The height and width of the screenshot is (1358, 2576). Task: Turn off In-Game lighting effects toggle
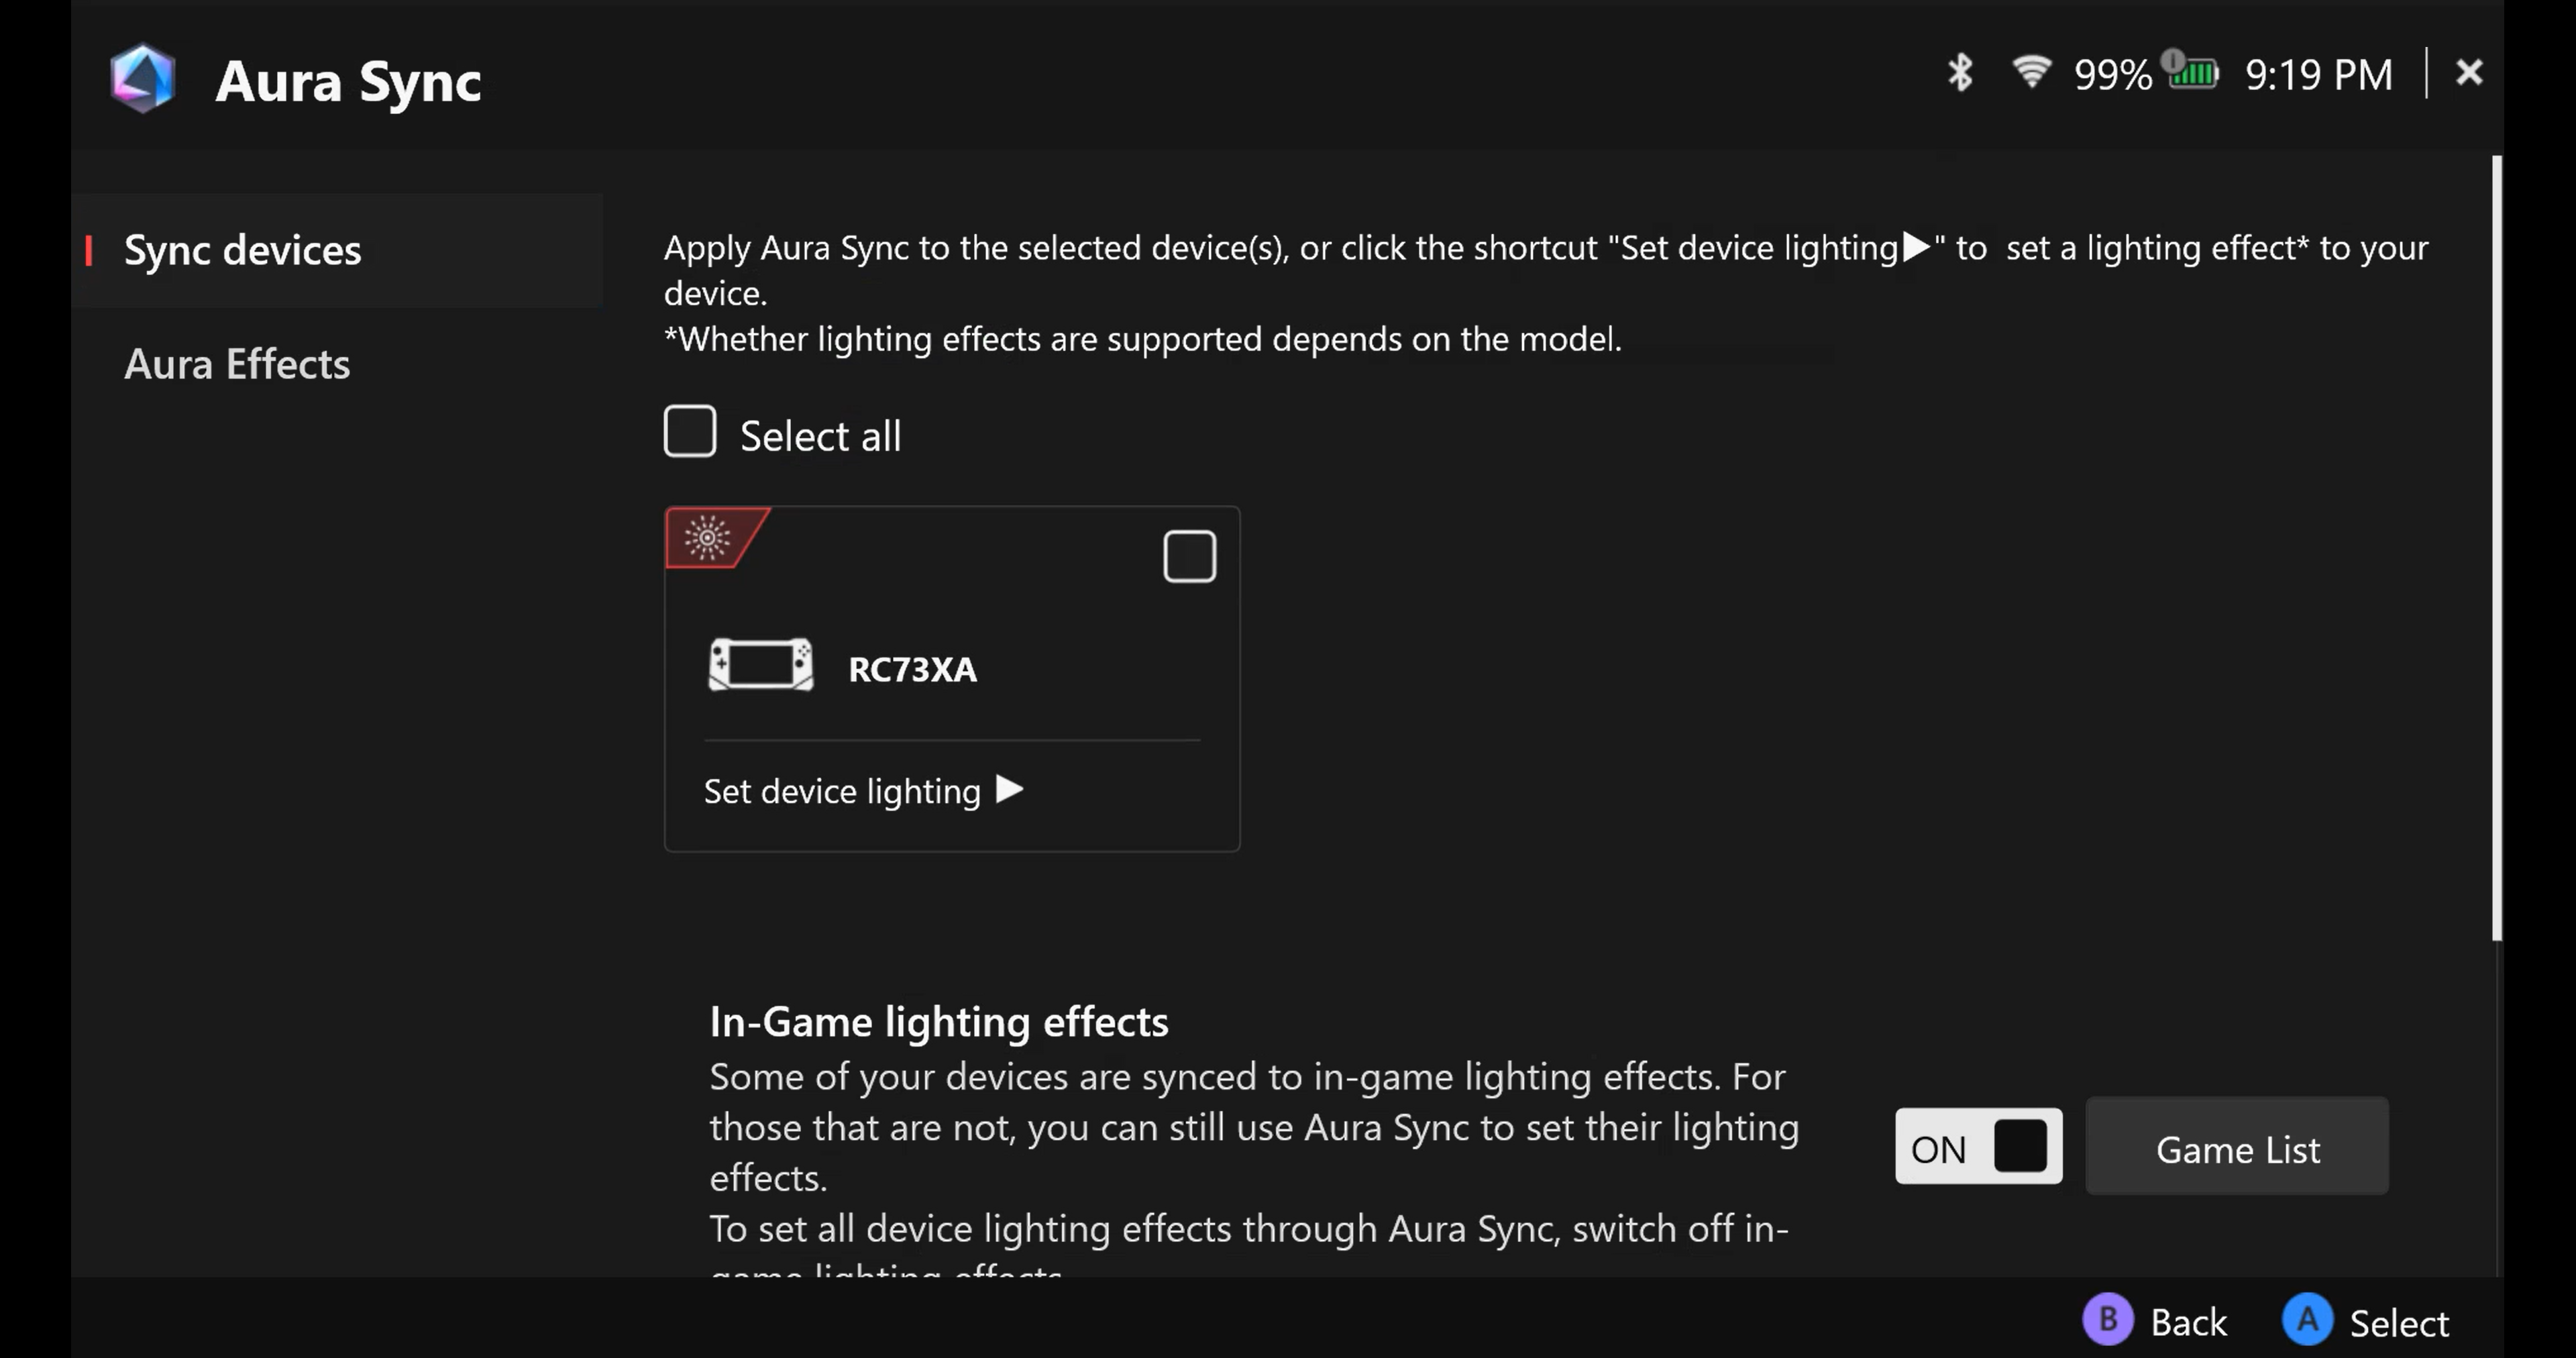point(1977,1146)
